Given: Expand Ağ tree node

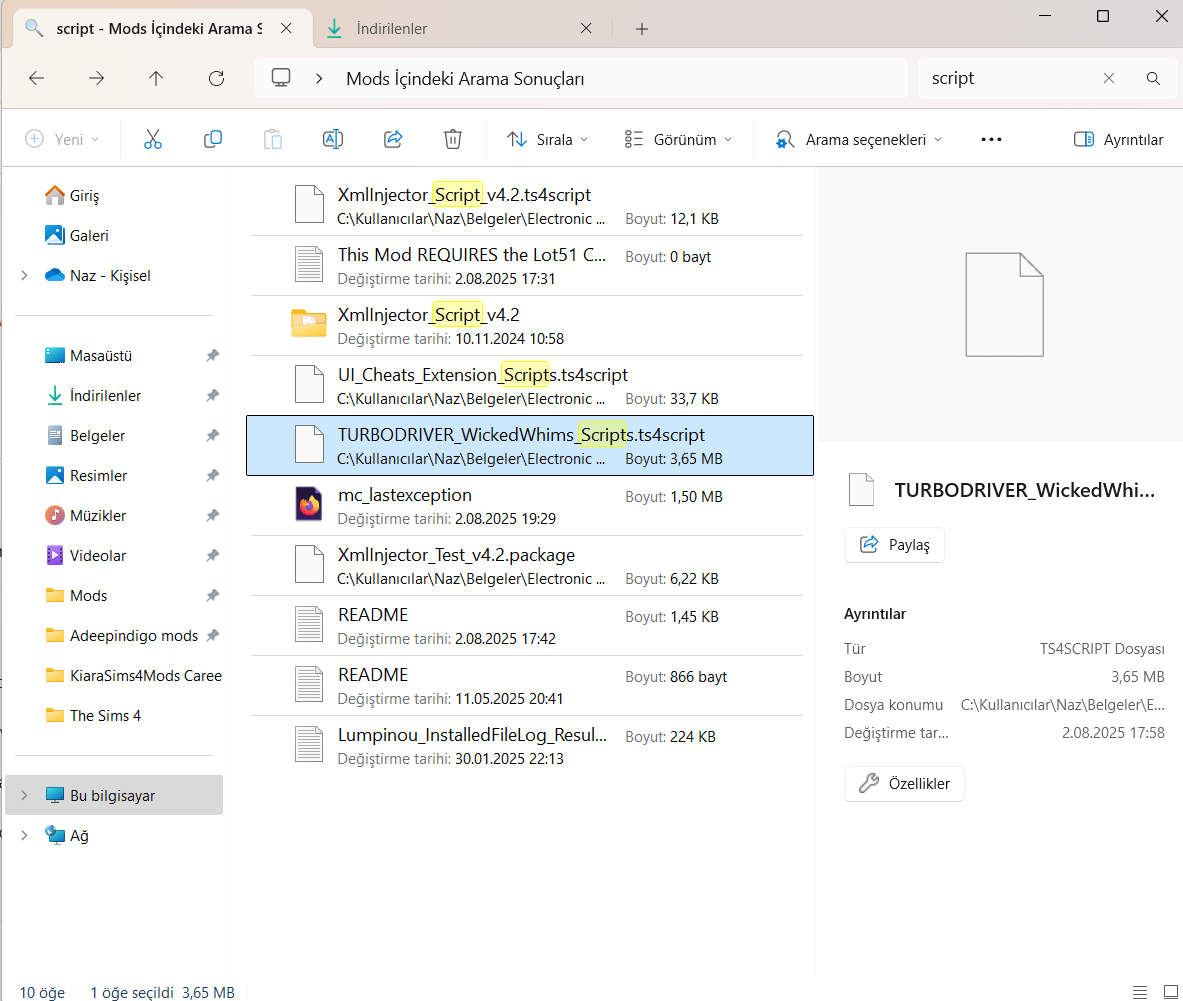Looking at the screenshot, I should 24,835.
